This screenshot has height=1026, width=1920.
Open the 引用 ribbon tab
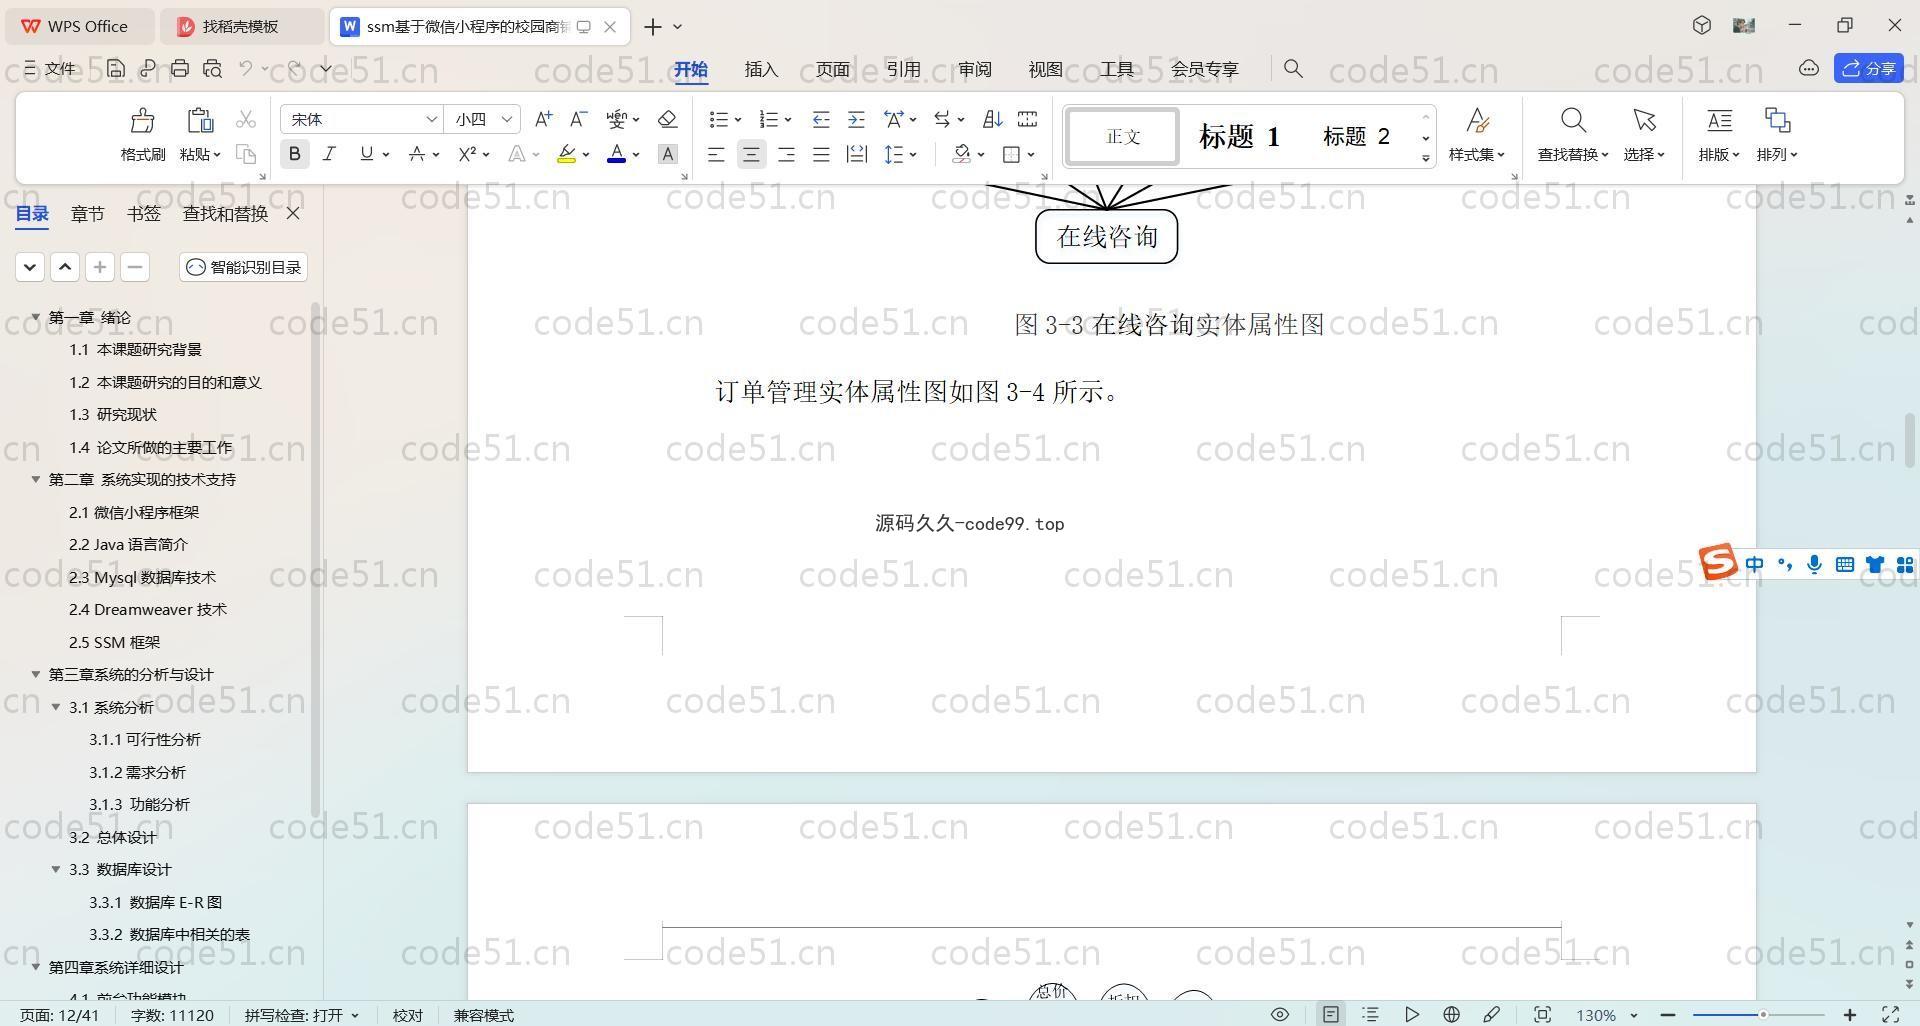(903, 69)
